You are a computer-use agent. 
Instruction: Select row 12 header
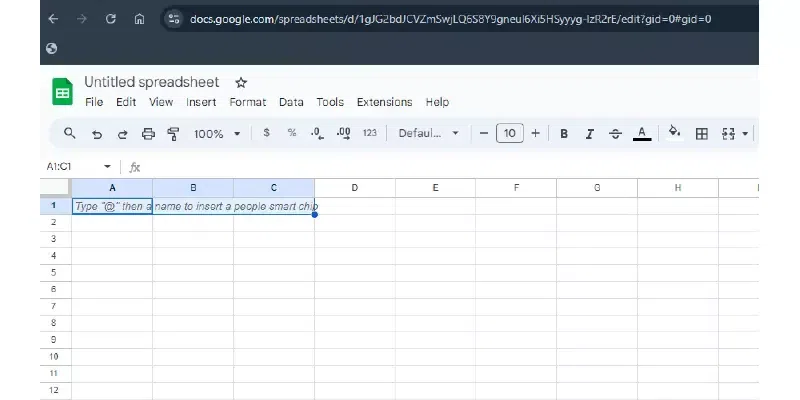coord(56,390)
